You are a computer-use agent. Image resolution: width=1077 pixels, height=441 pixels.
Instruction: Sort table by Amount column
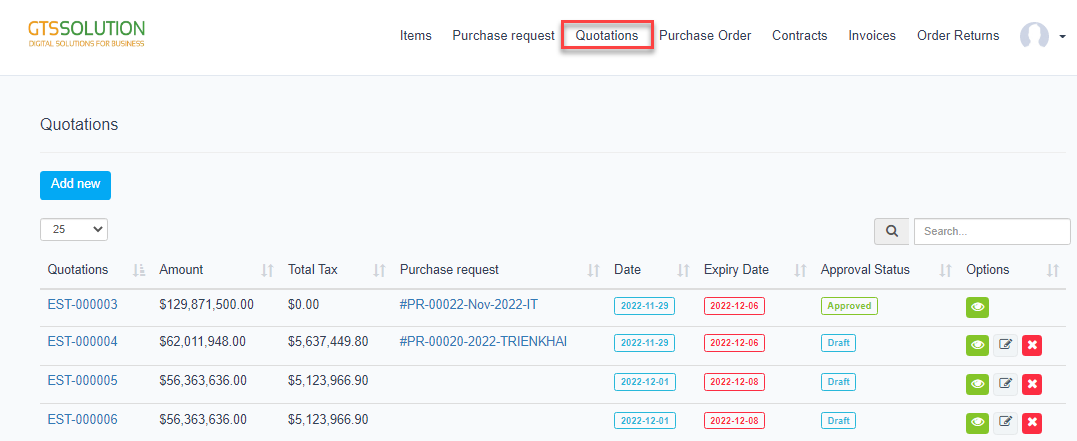pyautogui.click(x=181, y=270)
